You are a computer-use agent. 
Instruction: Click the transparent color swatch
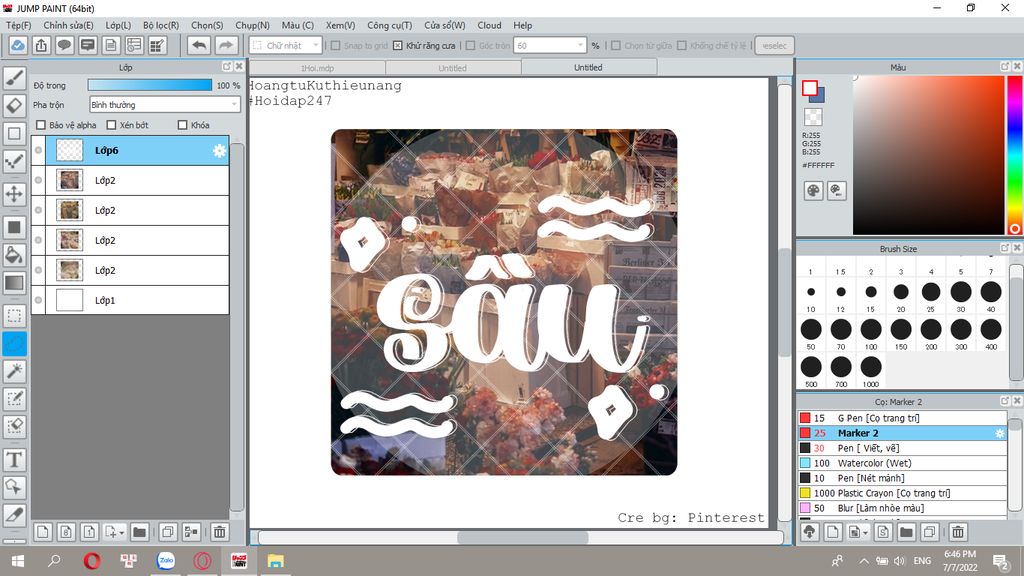(813, 117)
